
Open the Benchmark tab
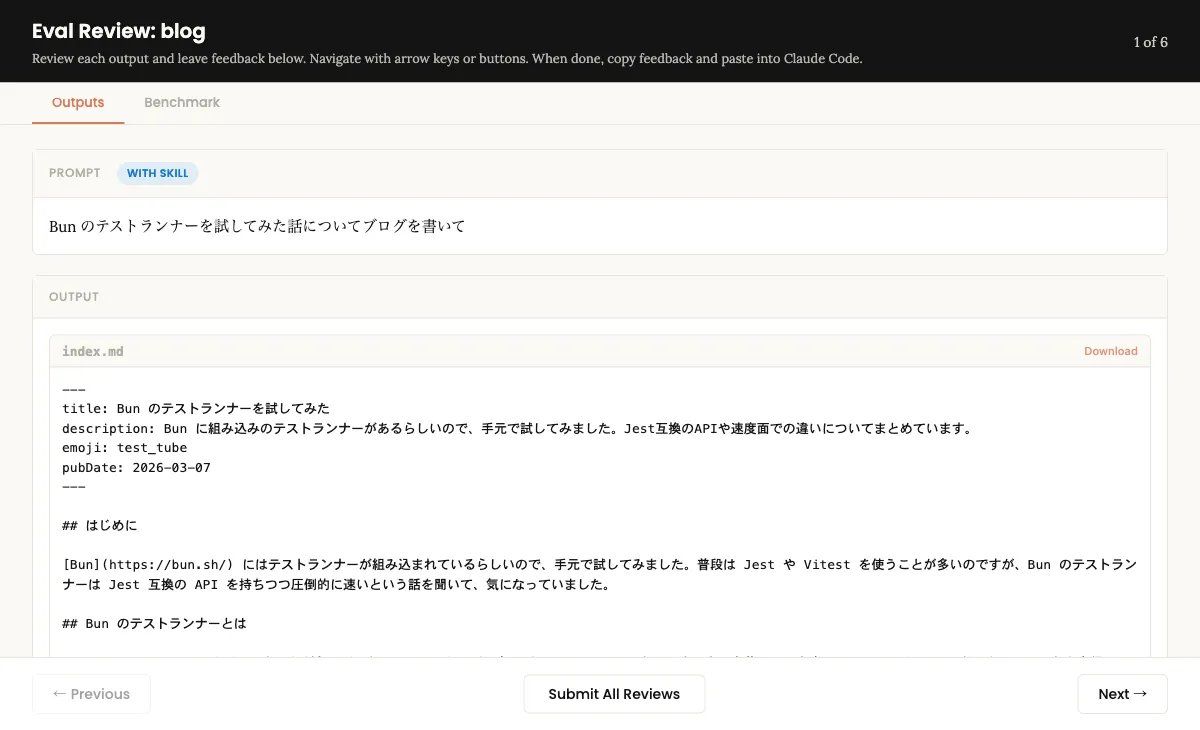(x=182, y=102)
